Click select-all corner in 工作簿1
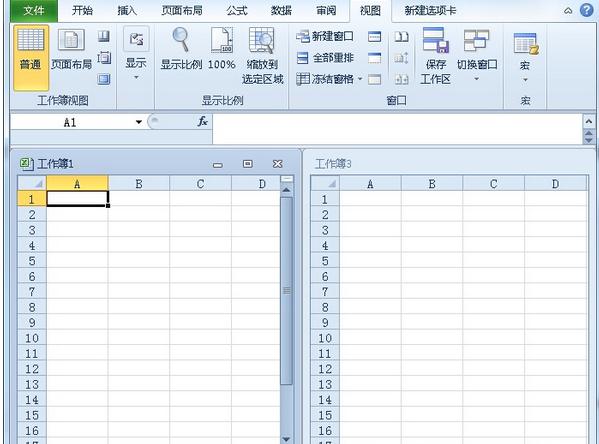 pos(32,184)
